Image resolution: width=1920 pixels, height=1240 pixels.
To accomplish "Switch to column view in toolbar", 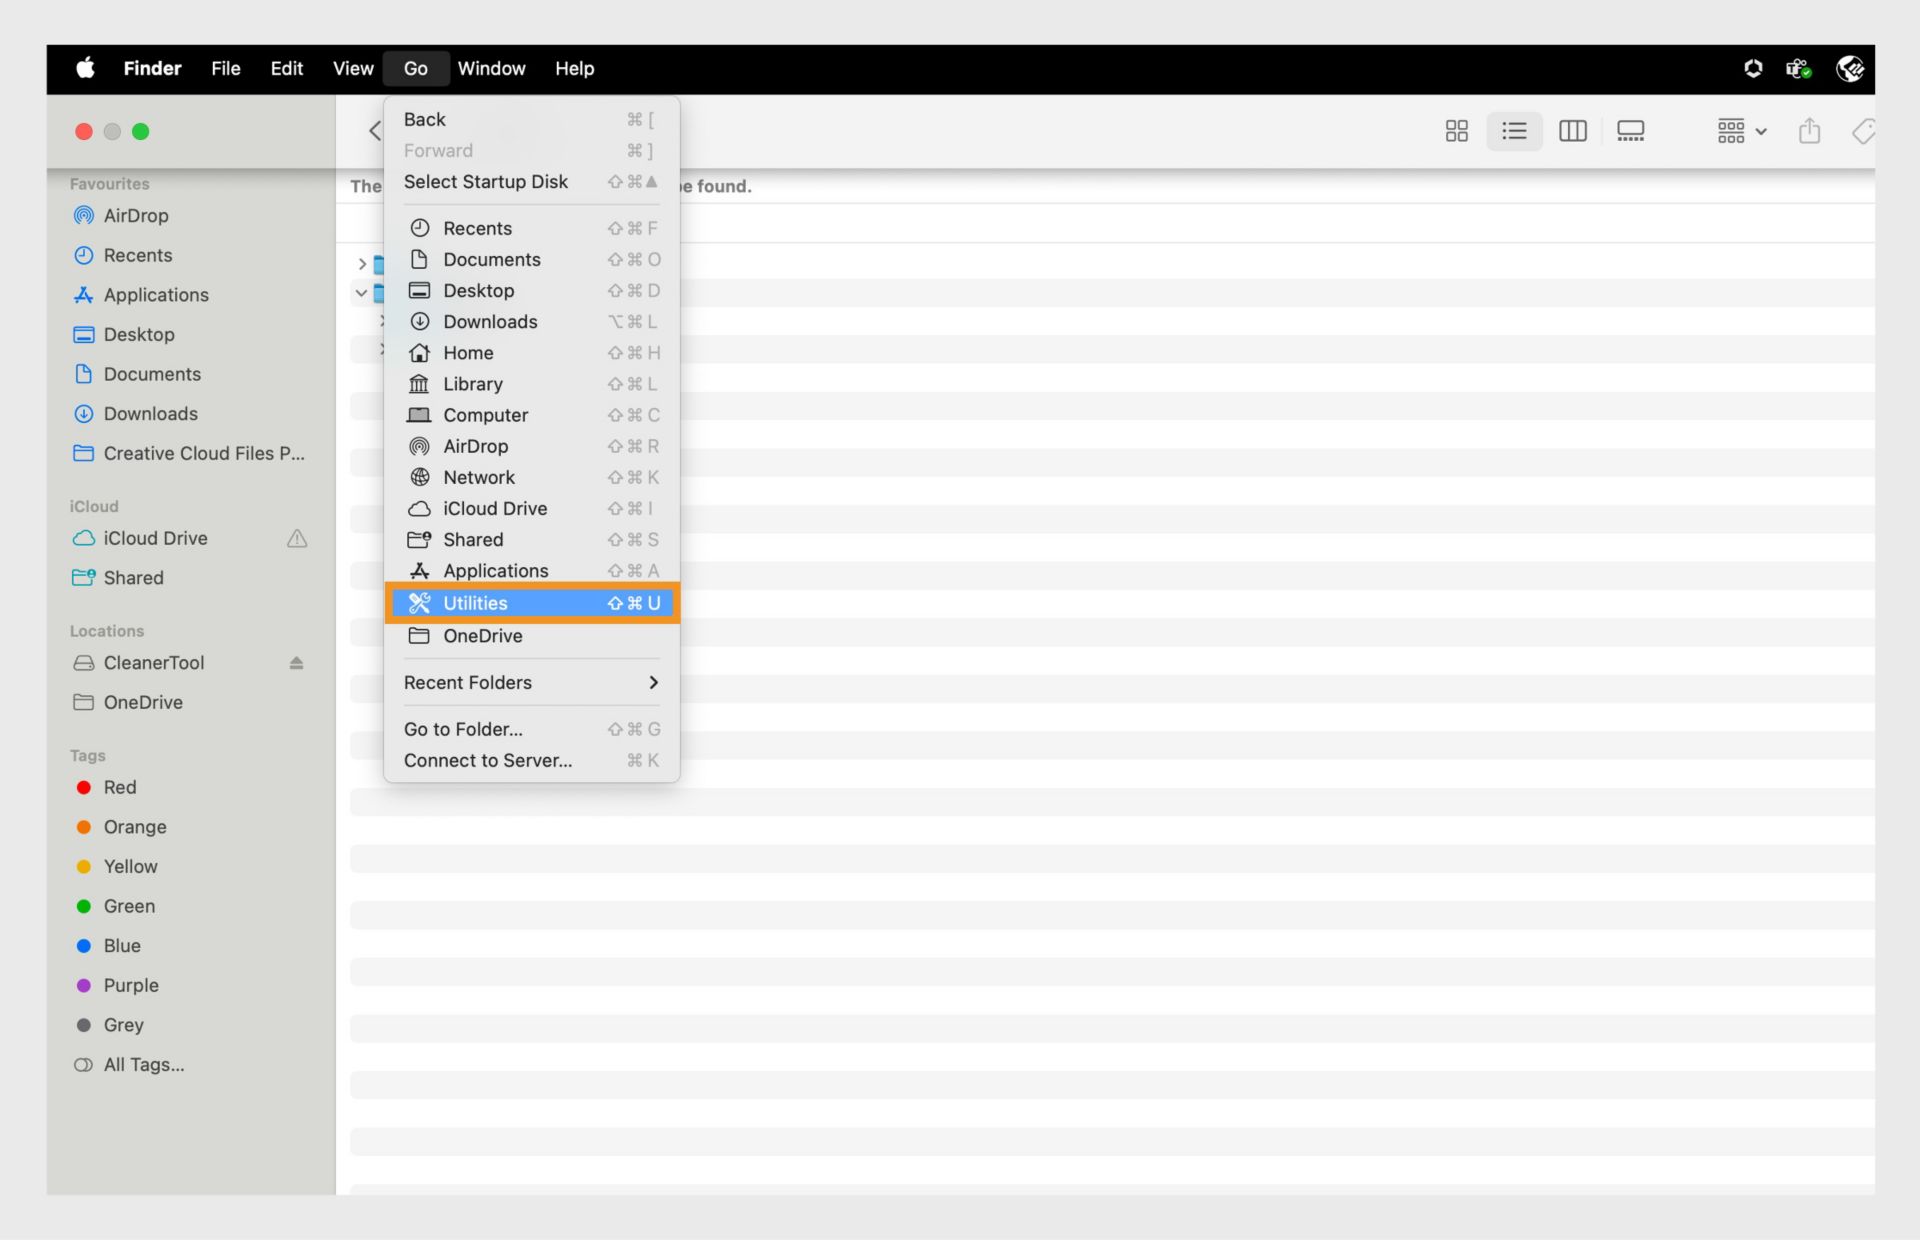I will pyautogui.click(x=1572, y=131).
